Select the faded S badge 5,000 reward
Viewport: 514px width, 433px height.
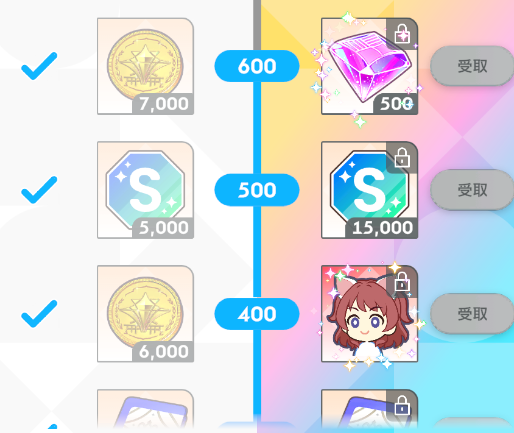[x=145, y=190]
